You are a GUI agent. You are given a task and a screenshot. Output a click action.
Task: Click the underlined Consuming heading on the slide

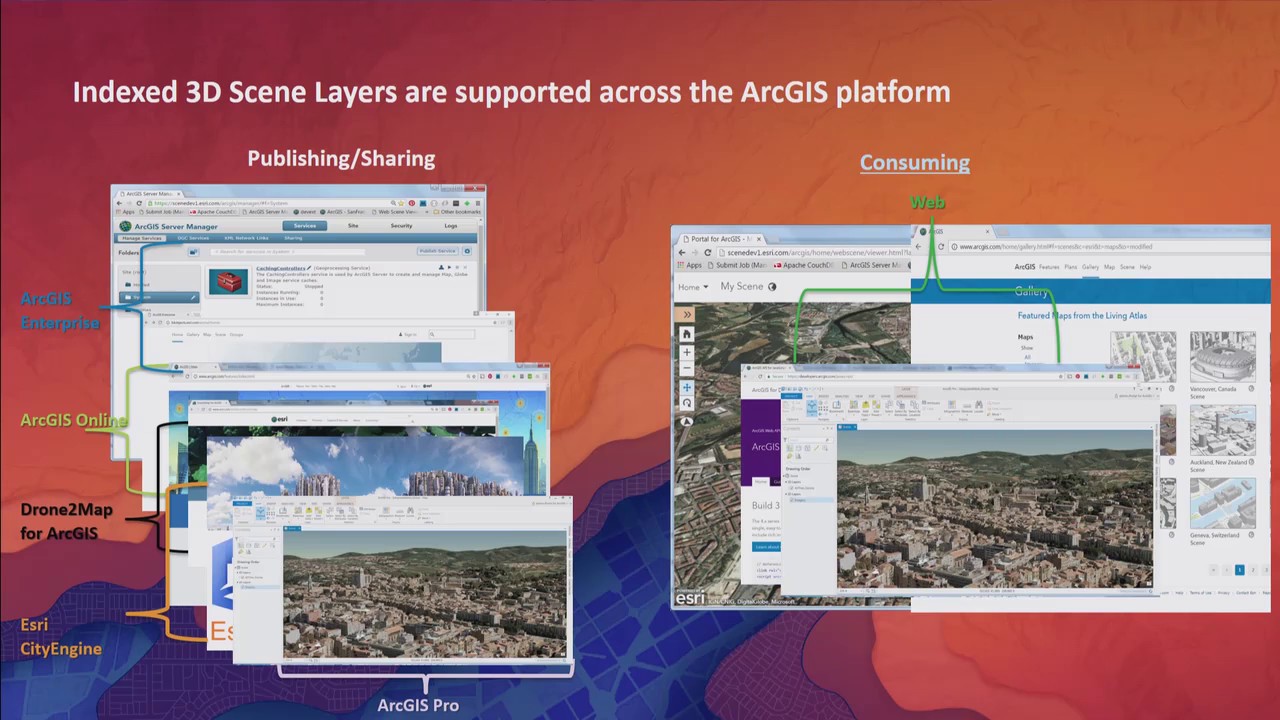915,162
